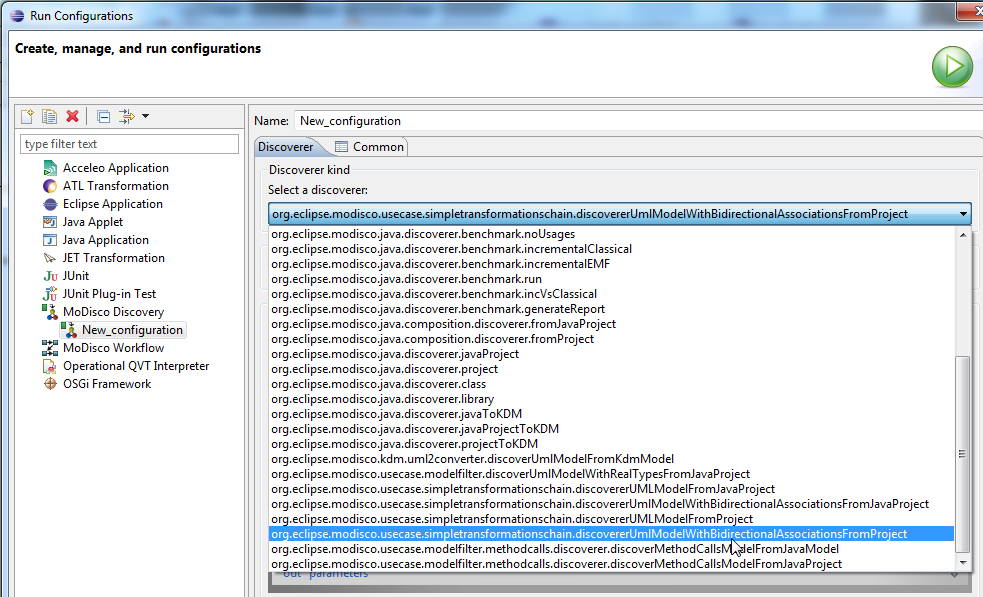The width and height of the screenshot is (983, 597).
Task: Click the New_configuration item icon
Action: tap(70, 330)
